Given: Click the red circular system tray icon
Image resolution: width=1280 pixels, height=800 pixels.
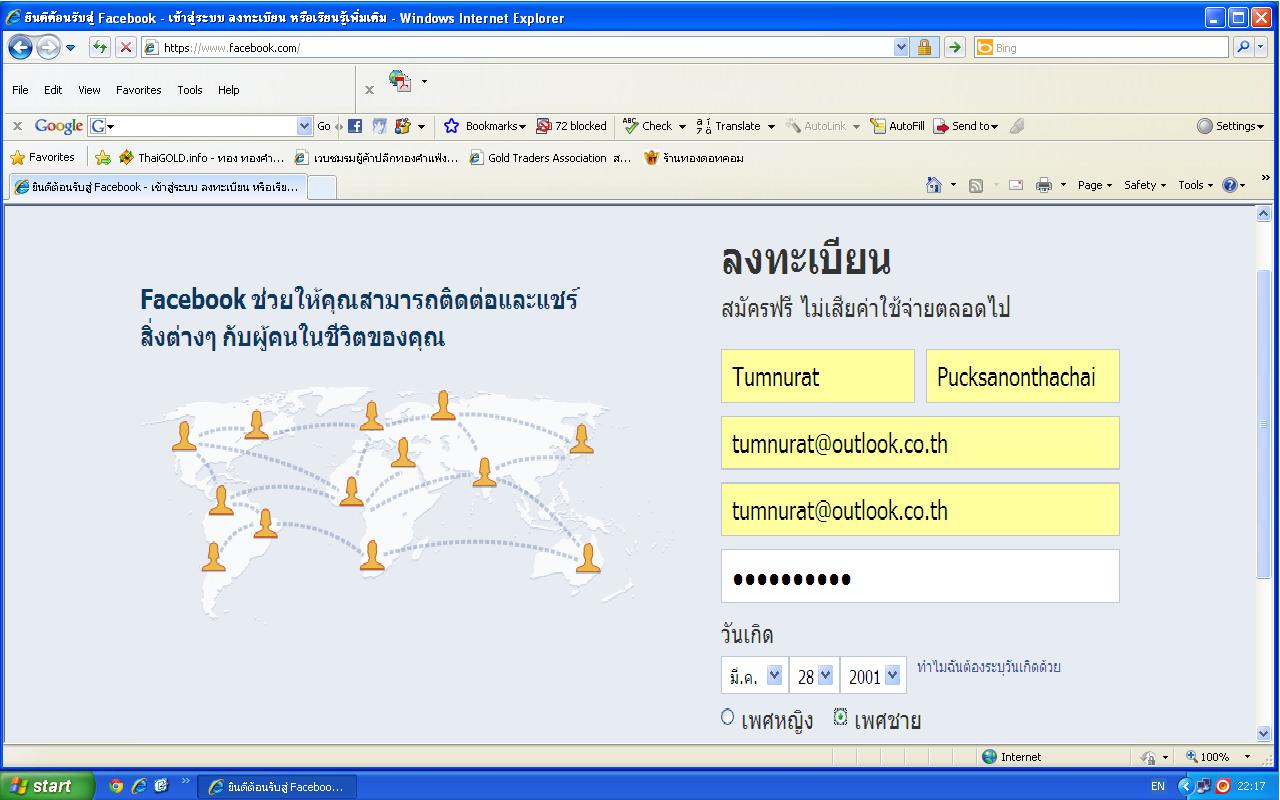Looking at the screenshot, I should pyautogui.click(x=1222, y=786).
